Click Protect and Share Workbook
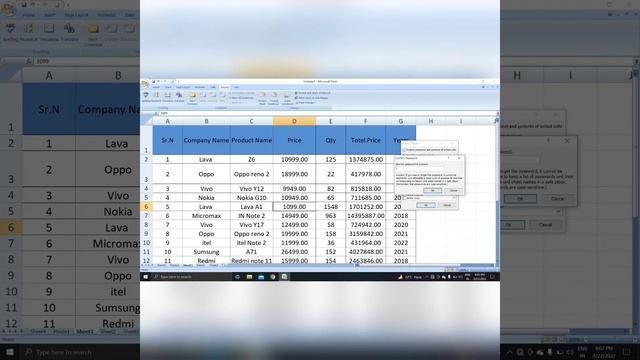Screen dimensions: 640x360 [x=313, y=93]
